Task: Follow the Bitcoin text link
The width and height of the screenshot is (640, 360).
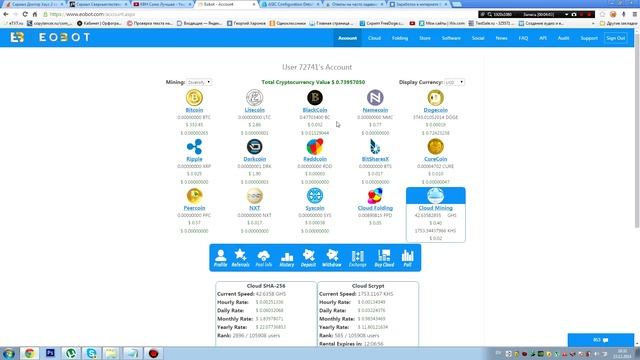Action: (194, 110)
